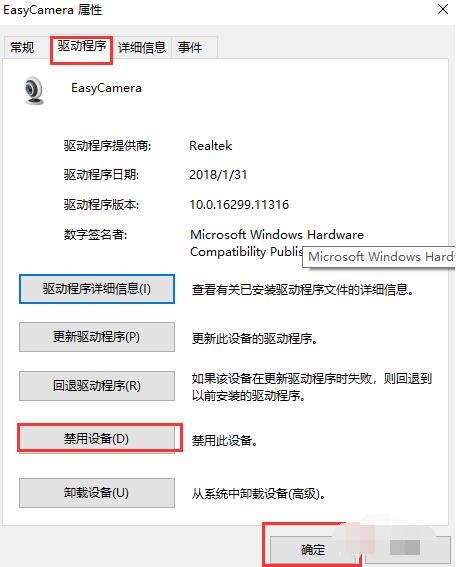Switch to the 常规 tab
Screen dimensions: 462x567
pos(22,47)
